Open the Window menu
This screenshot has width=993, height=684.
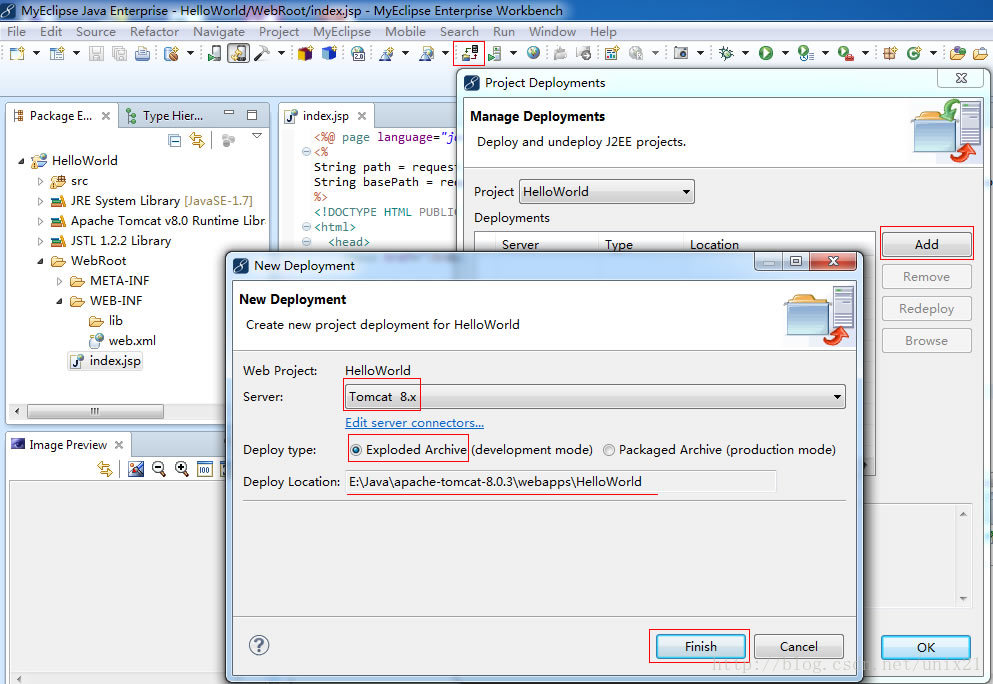552,32
